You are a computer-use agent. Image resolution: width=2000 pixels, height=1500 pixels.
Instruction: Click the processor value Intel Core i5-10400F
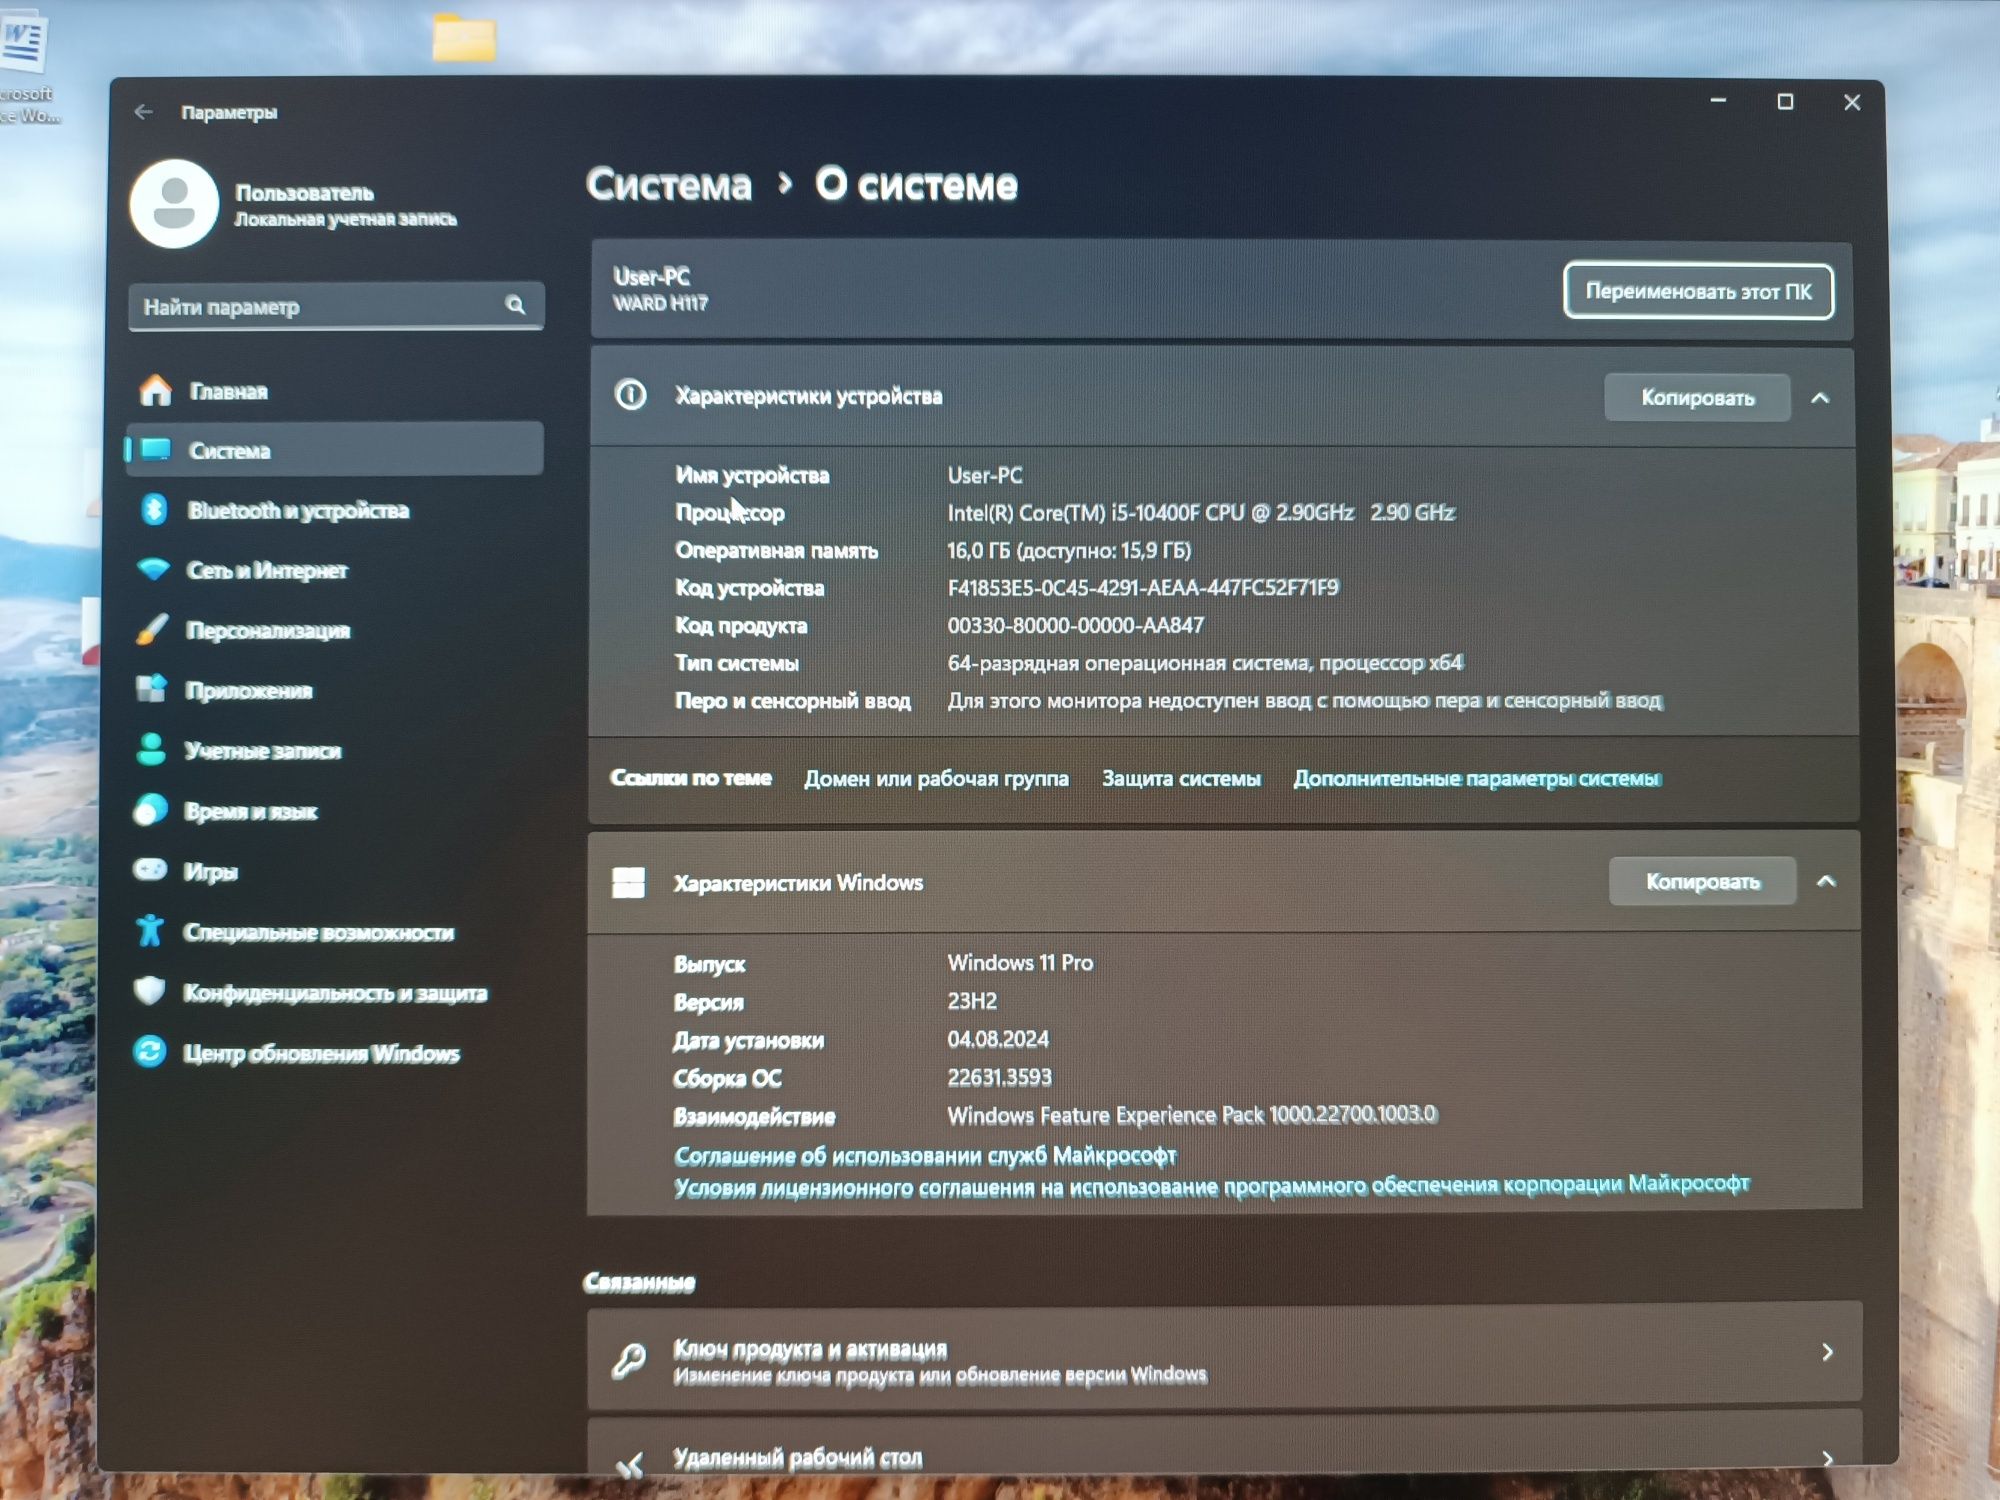tap(1201, 512)
